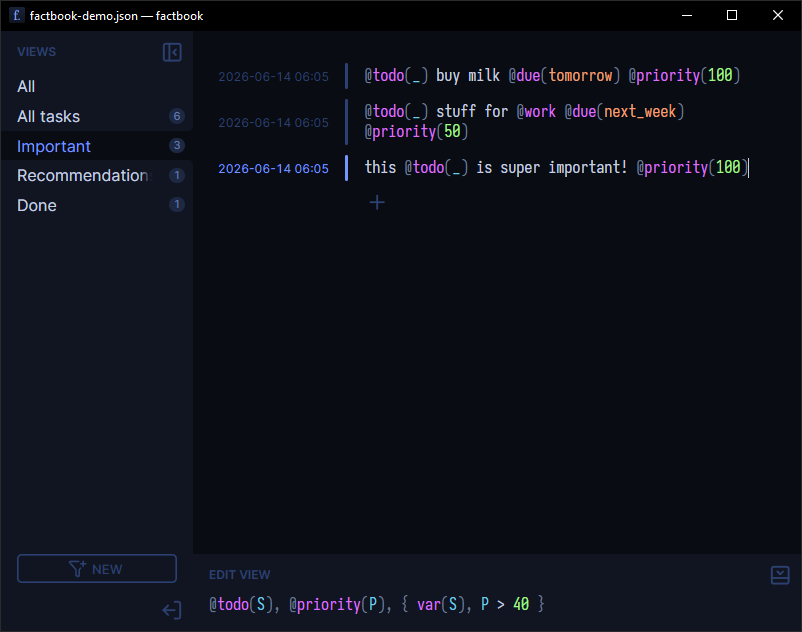Open the Done view
Screen dimensions: 802x632
pos(97,205)
